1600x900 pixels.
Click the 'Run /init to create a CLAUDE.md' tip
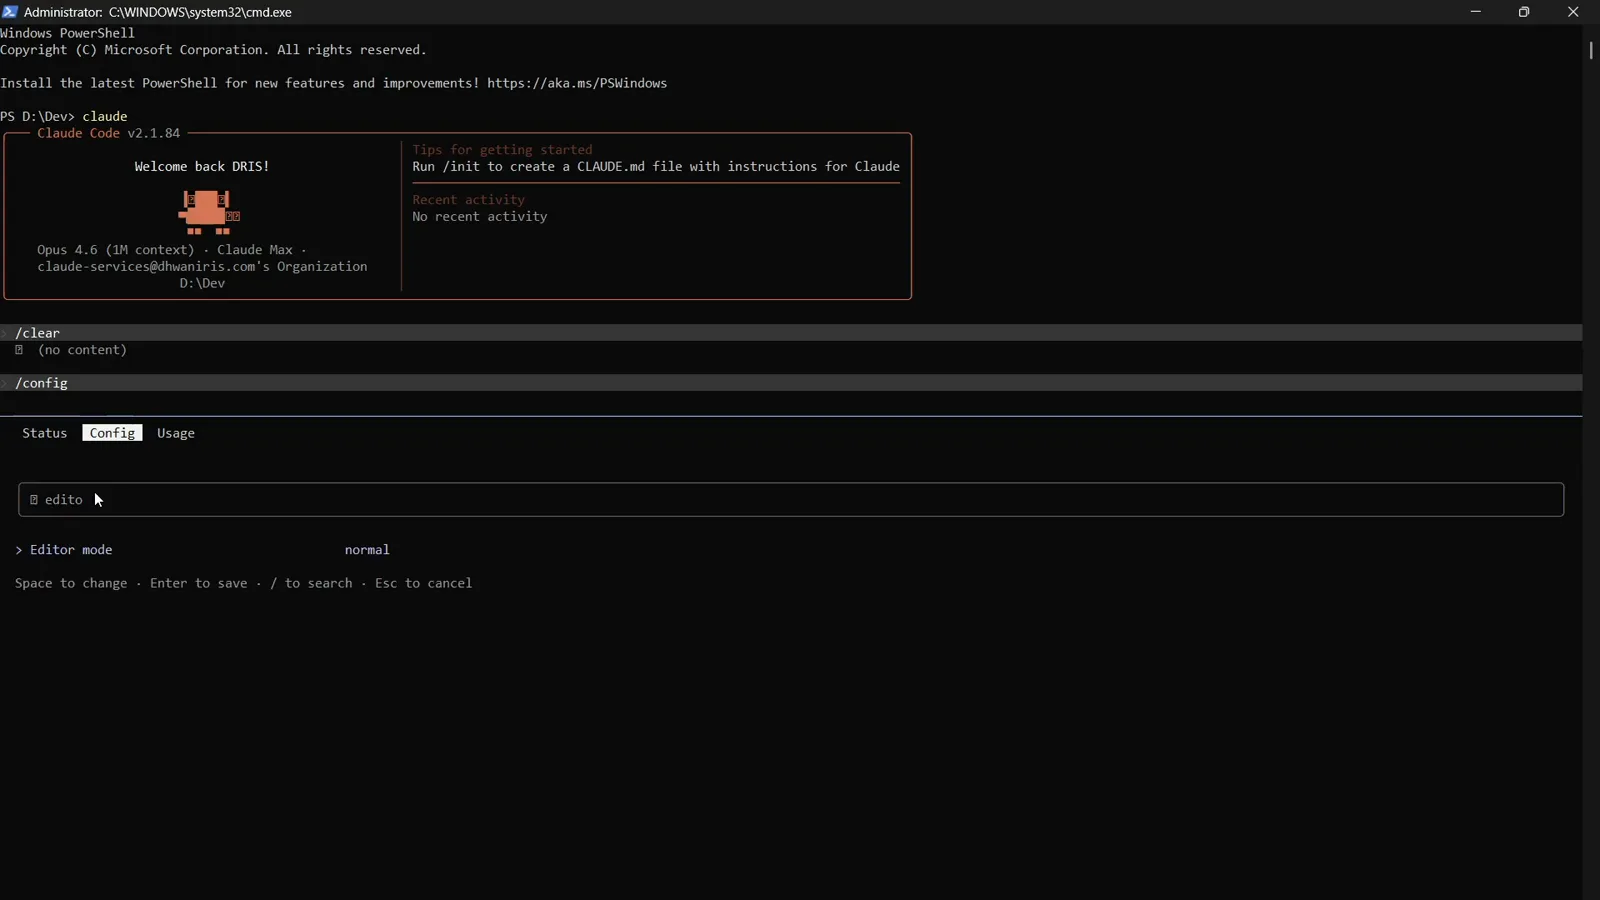click(x=656, y=167)
